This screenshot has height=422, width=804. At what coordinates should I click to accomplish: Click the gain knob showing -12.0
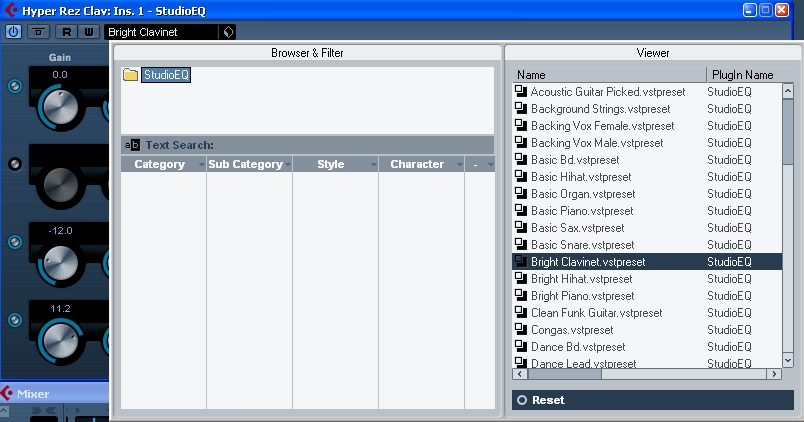click(x=61, y=263)
